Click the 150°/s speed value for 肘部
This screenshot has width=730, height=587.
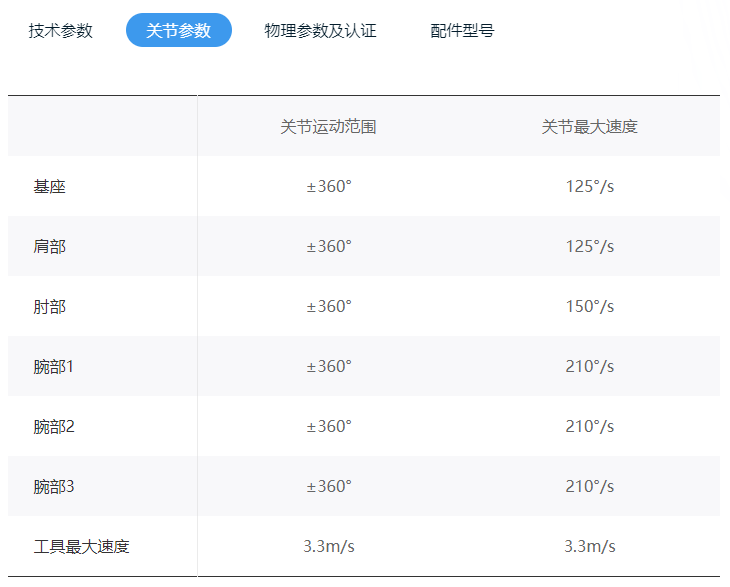(x=589, y=307)
